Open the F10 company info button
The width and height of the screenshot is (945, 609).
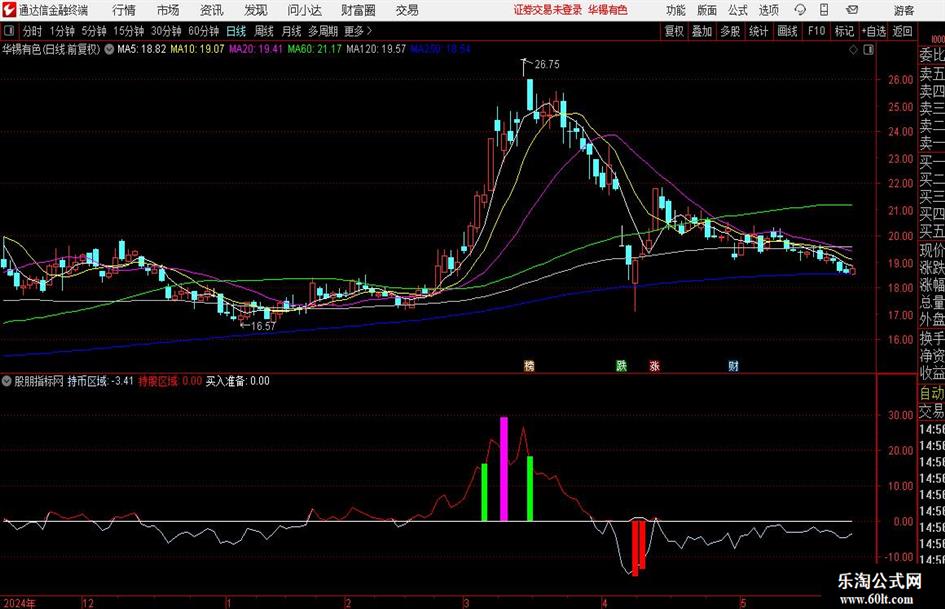pyautogui.click(x=817, y=31)
